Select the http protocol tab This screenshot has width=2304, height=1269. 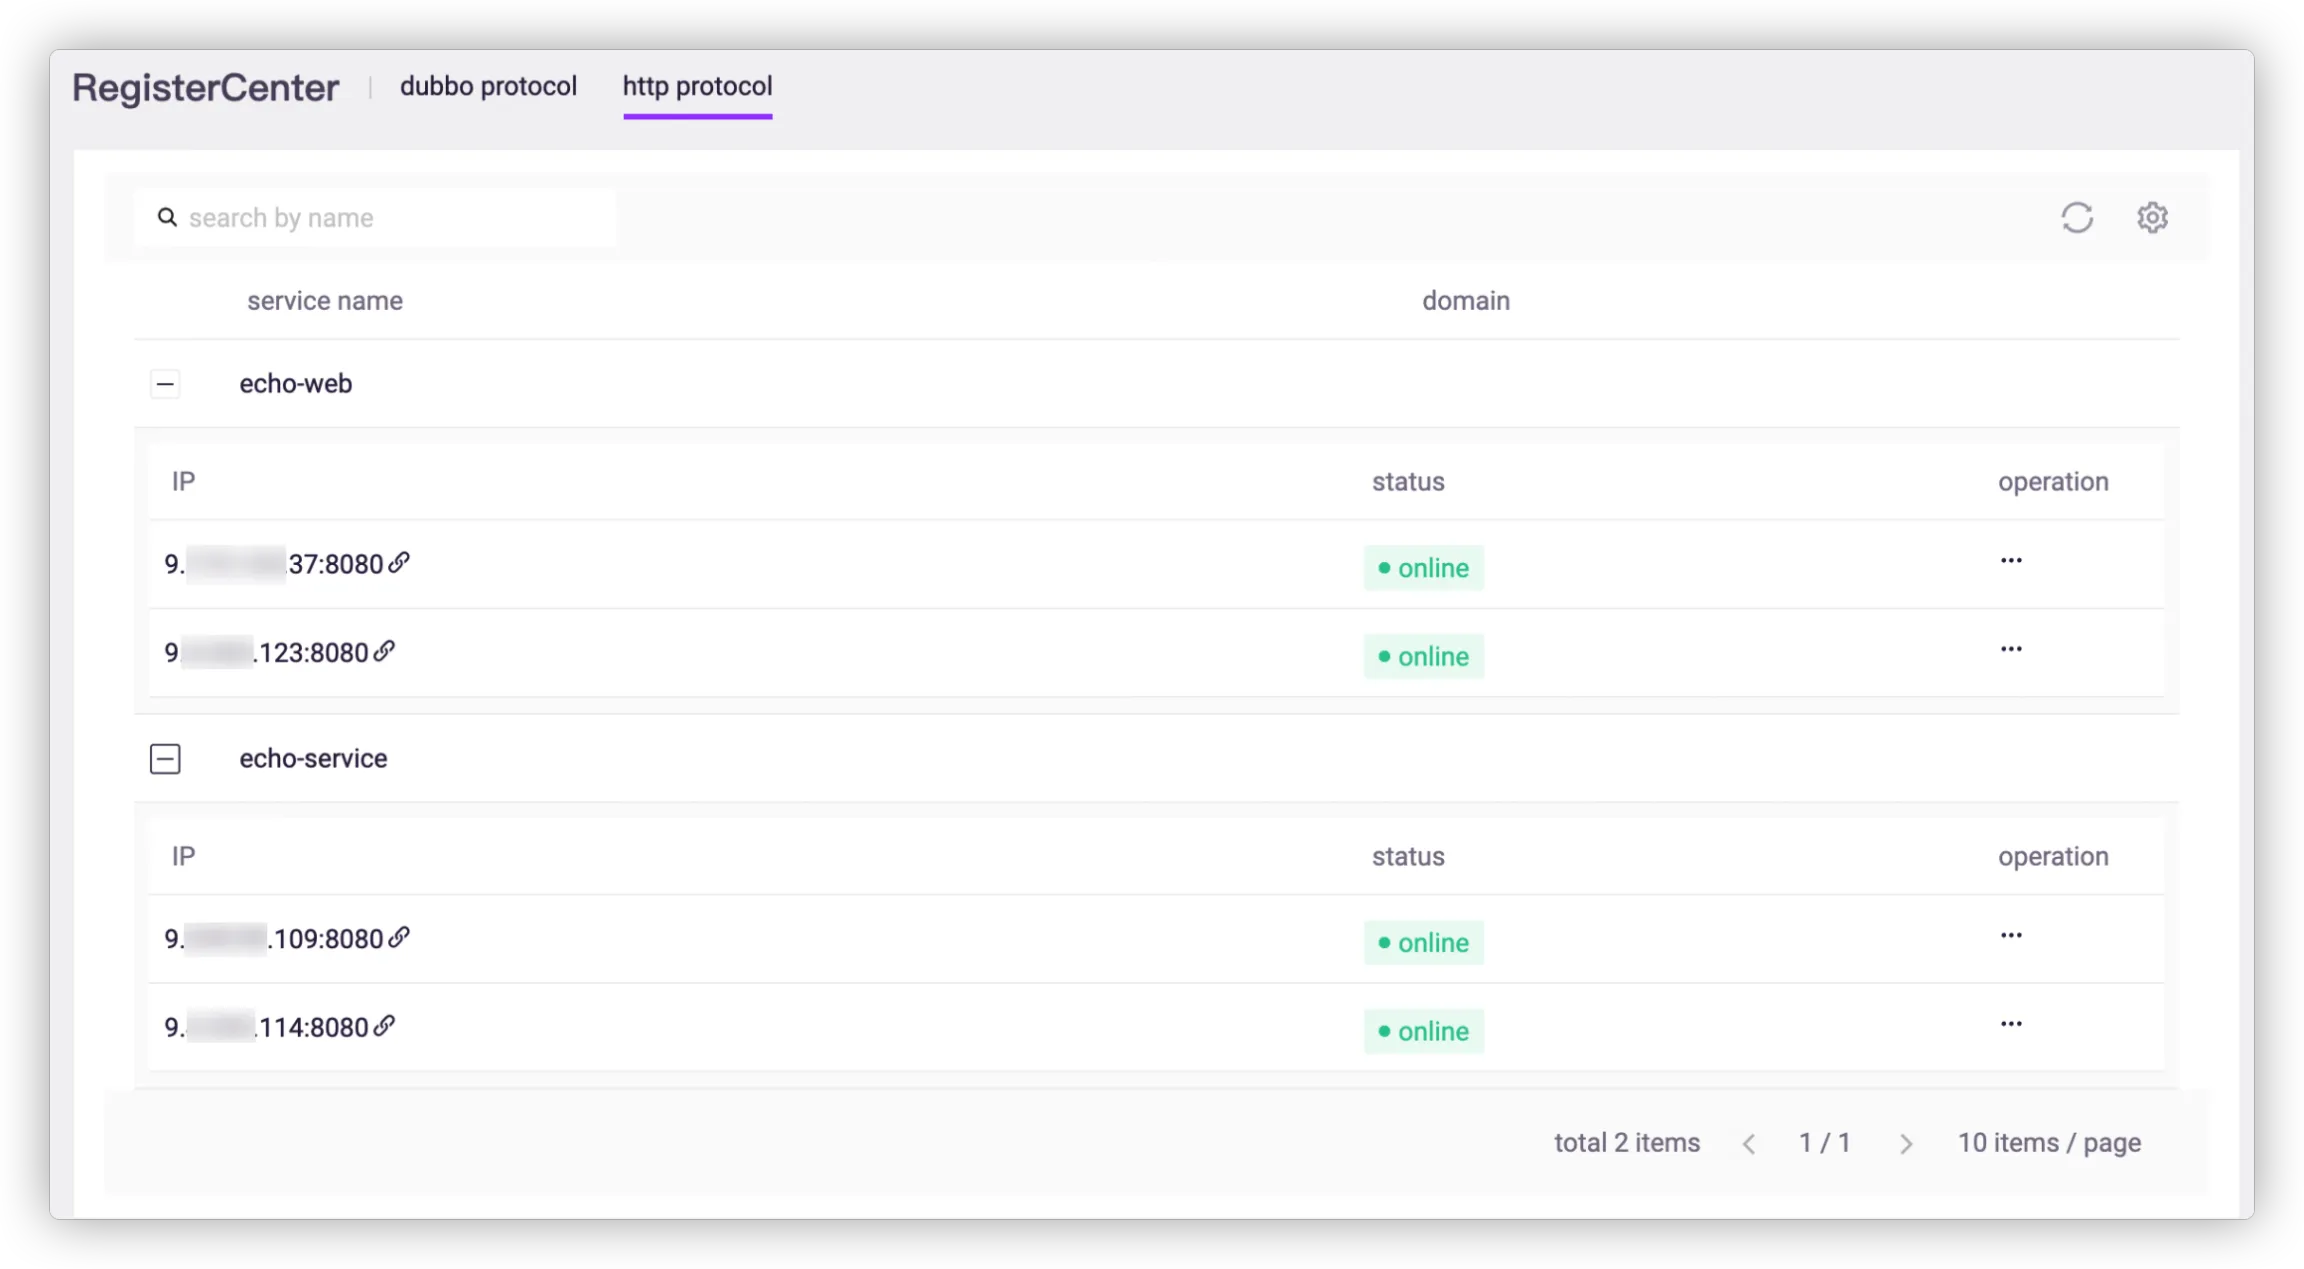pyautogui.click(x=697, y=87)
